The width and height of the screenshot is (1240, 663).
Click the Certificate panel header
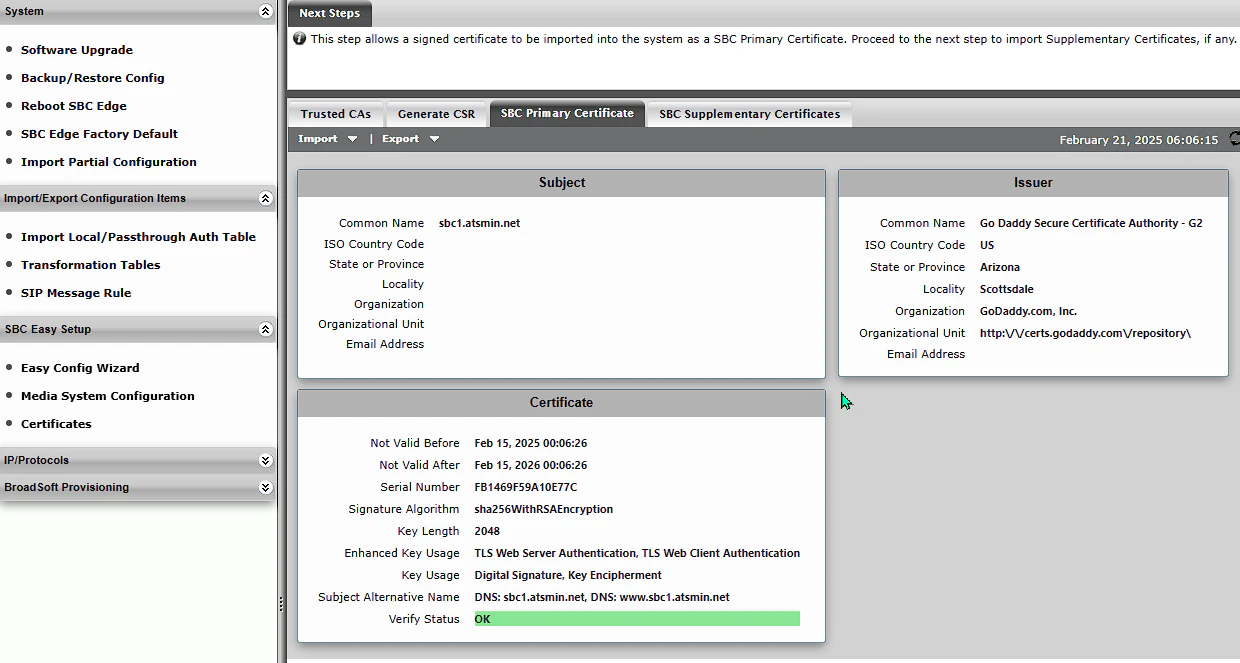tap(561, 403)
